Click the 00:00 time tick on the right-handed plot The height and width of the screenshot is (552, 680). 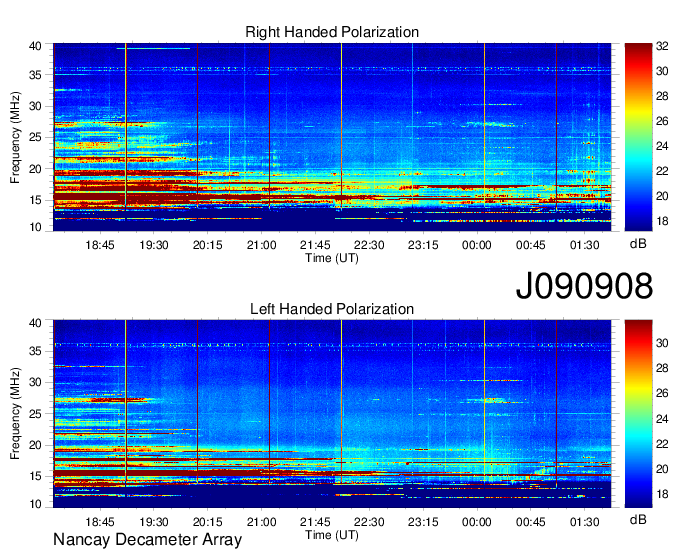click(x=477, y=245)
